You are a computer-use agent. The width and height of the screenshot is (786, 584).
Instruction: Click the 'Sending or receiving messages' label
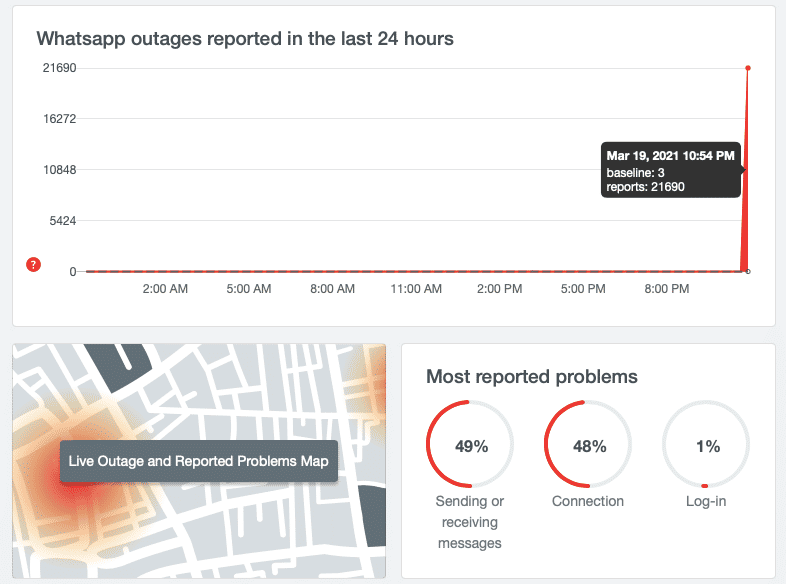point(470,522)
